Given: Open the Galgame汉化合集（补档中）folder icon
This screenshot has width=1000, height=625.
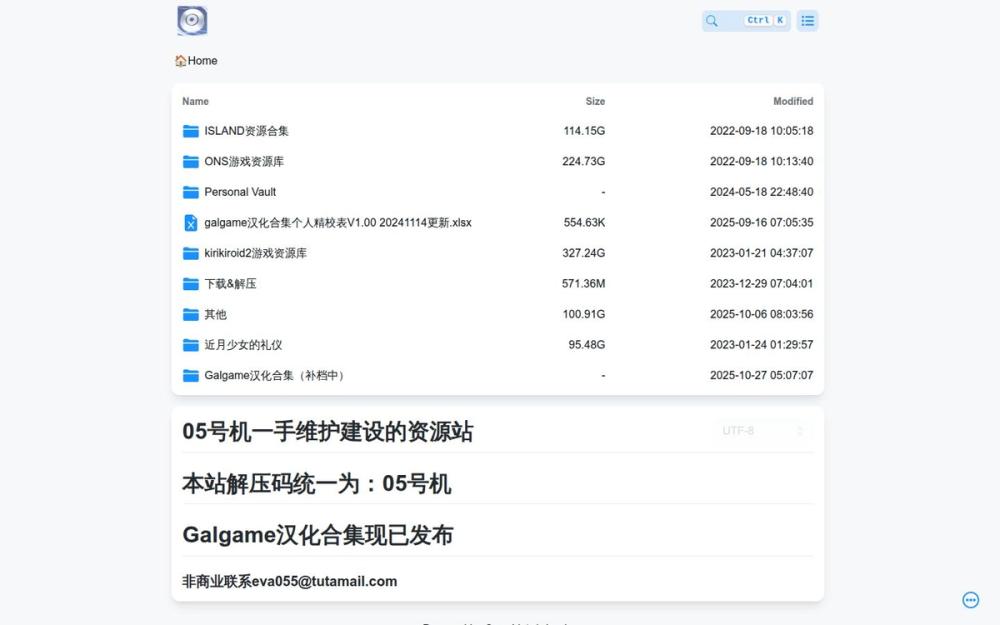Looking at the screenshot, I should (x=191, y=376).
